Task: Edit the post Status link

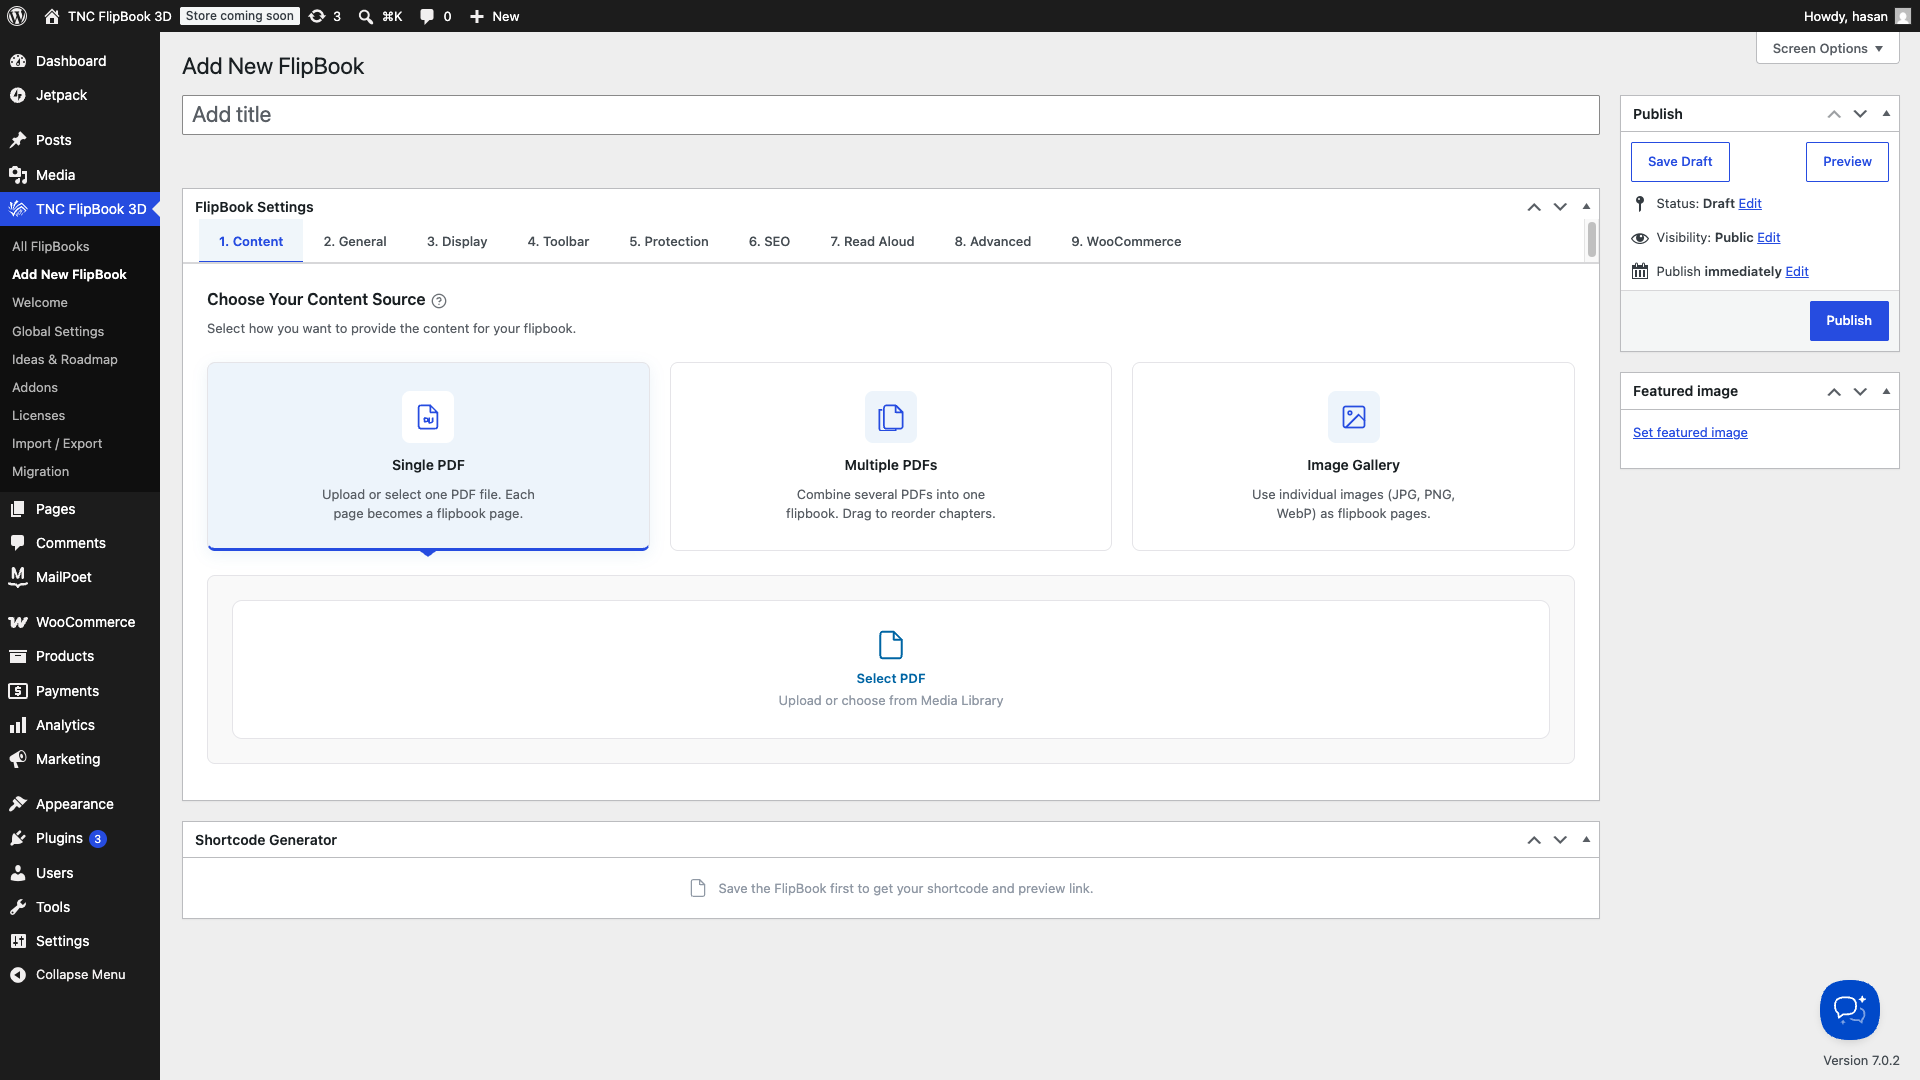Action: tap(1750, 204)
